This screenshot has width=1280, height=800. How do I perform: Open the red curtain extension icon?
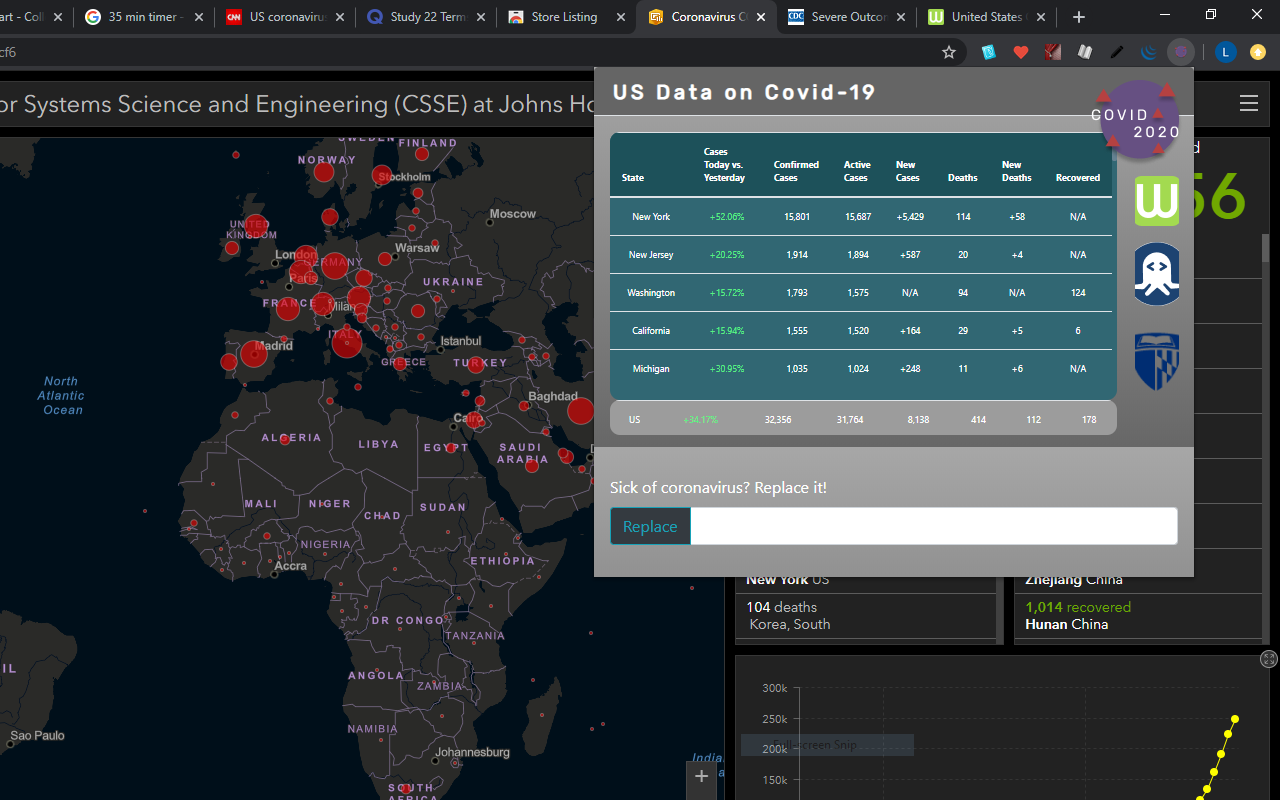coord(1052,52)
